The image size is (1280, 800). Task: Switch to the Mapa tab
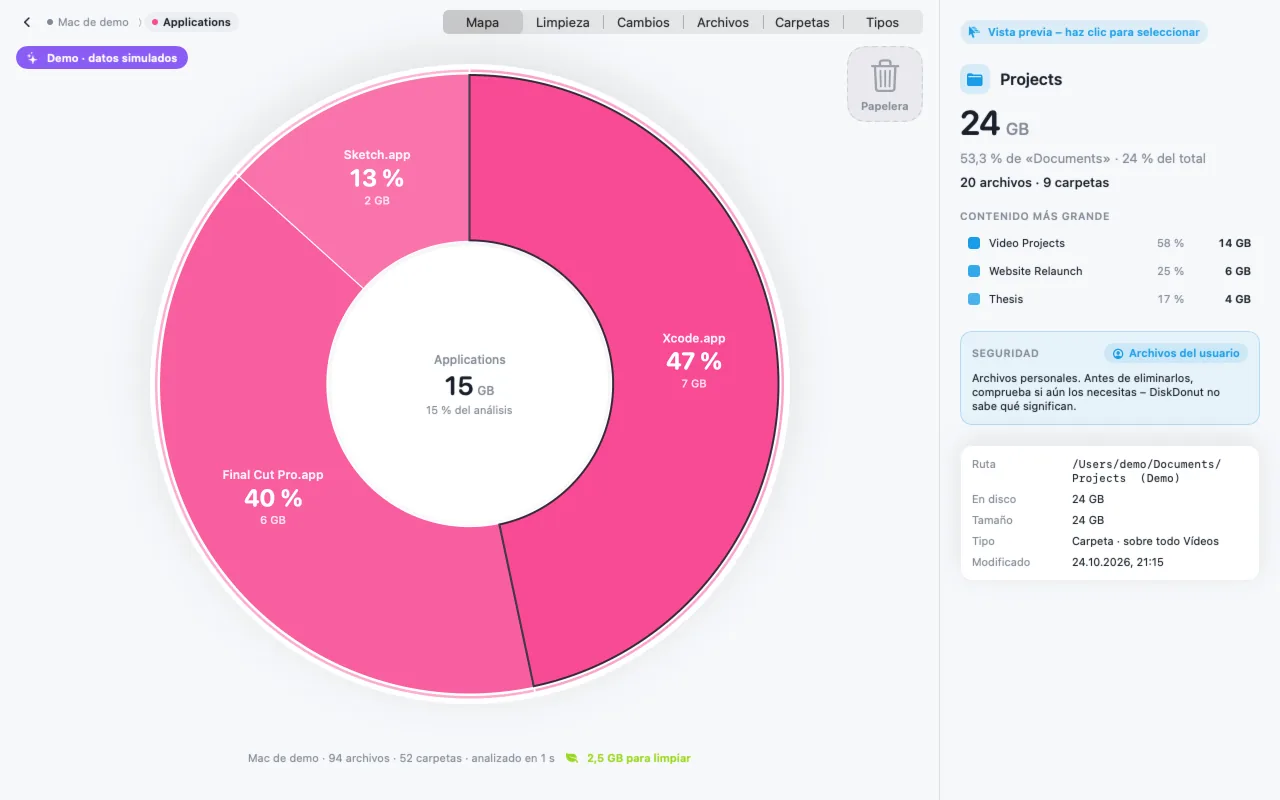483,22
